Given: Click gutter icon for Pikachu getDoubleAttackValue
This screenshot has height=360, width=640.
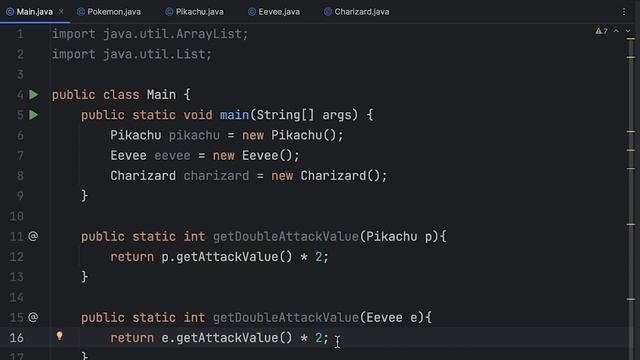Looking at the screenshot, I should [x=33, y=236].
